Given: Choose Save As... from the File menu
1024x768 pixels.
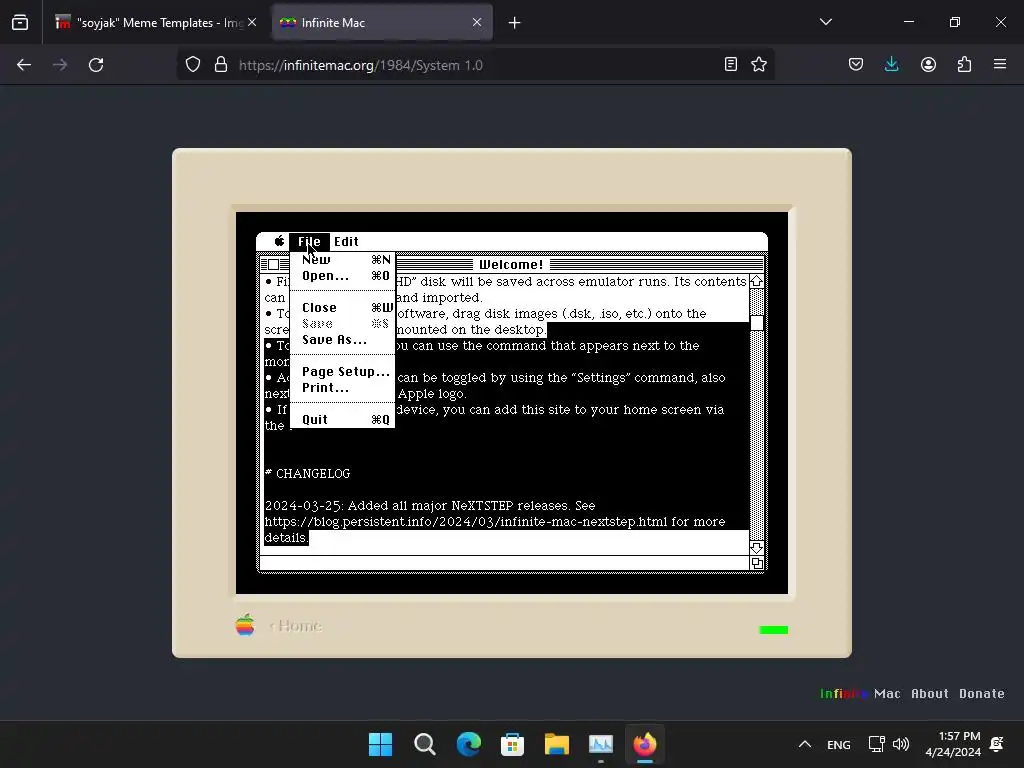Looking at the screenshot, I should [342, 340].
